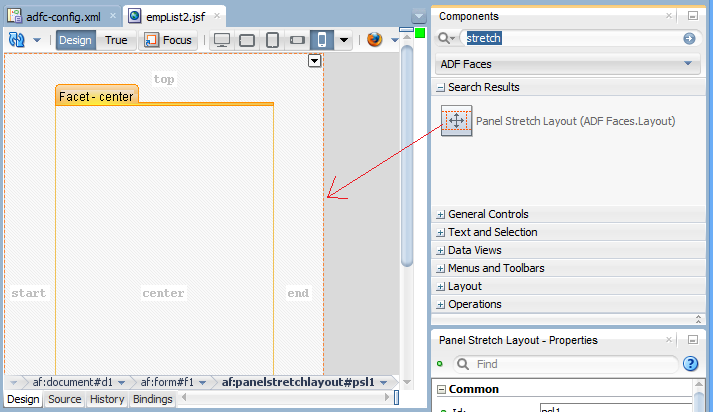Switch to the Source tab
Image resolution: width=713 pixels, height=412 pixels.
65,399
